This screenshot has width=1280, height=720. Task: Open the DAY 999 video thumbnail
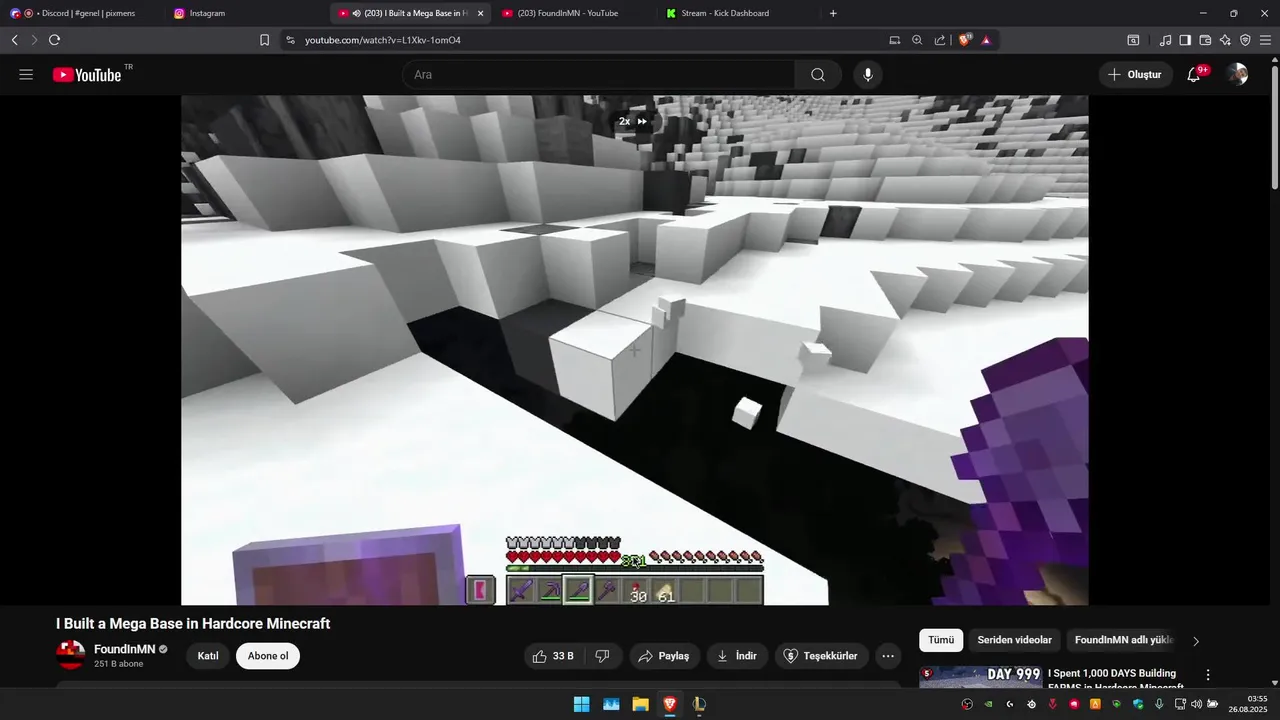pyautogui.click(x=980, y=677)
